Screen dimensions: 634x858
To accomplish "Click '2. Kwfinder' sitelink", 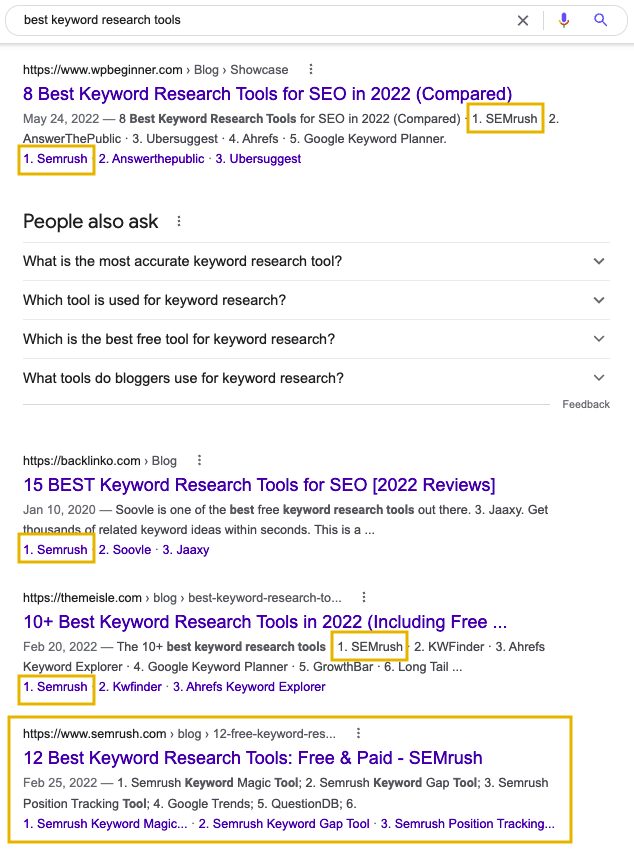I will point(130,687).
